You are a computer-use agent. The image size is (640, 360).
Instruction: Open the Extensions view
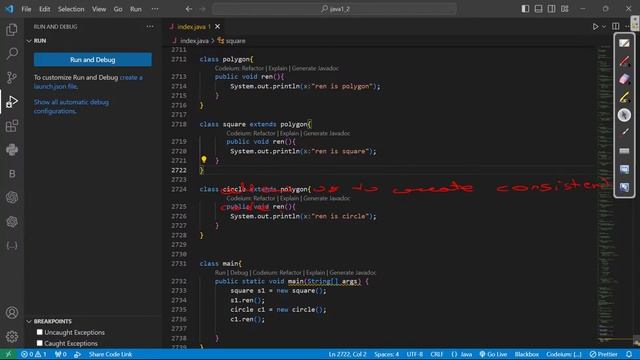tap(12, 126)
